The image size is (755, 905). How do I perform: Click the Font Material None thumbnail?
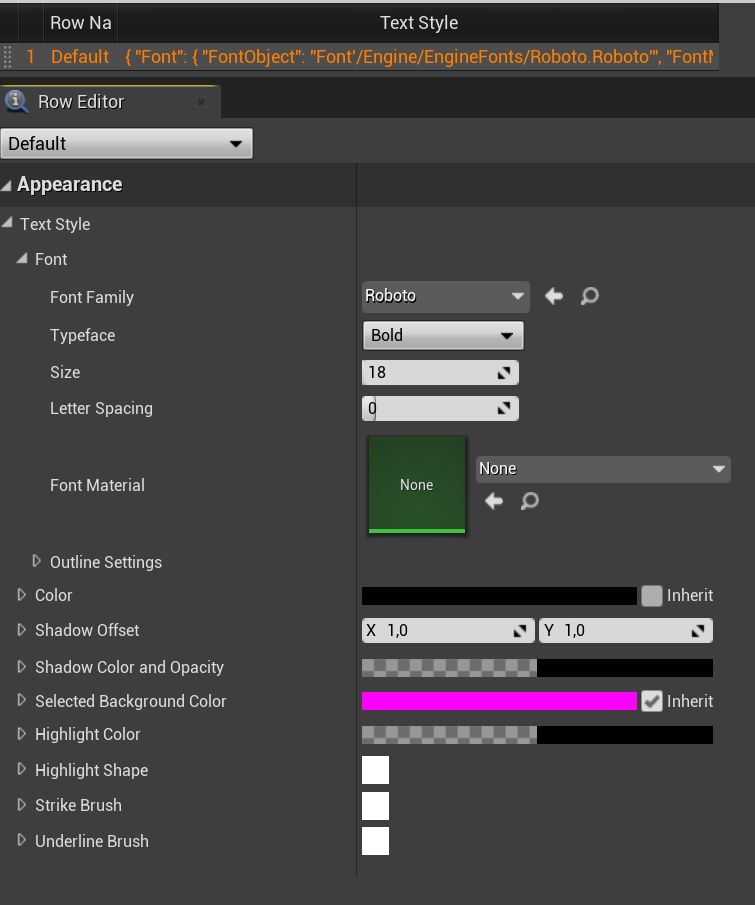click(417, 485)
